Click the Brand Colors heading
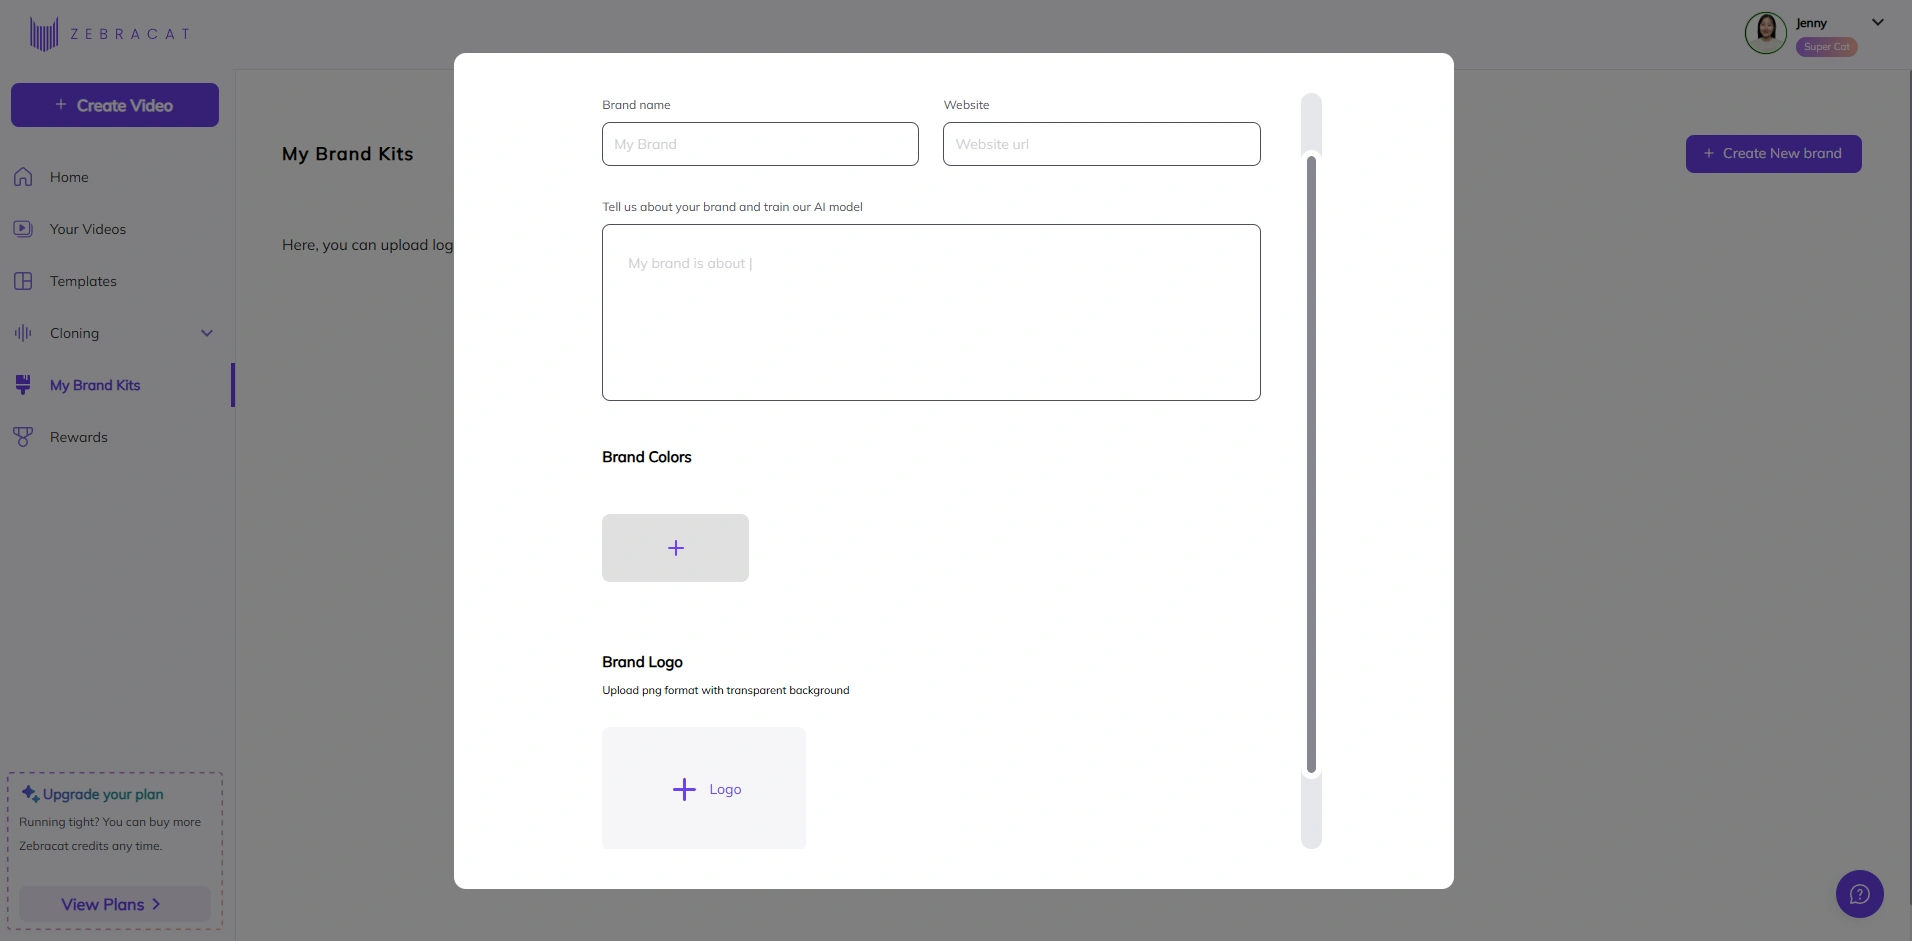The image size is (1912, 941). pos(647,457)
